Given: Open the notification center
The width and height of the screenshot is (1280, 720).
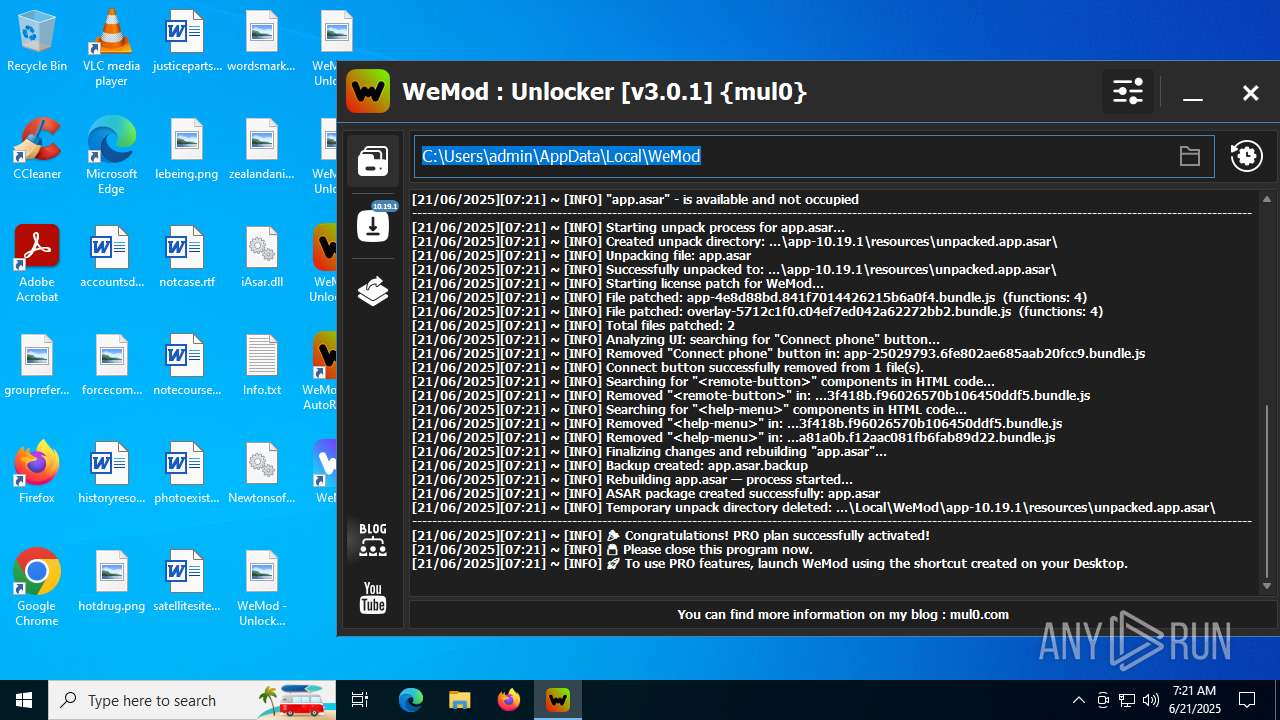Looking at the screenshot, I should [x=1247, y=700].
